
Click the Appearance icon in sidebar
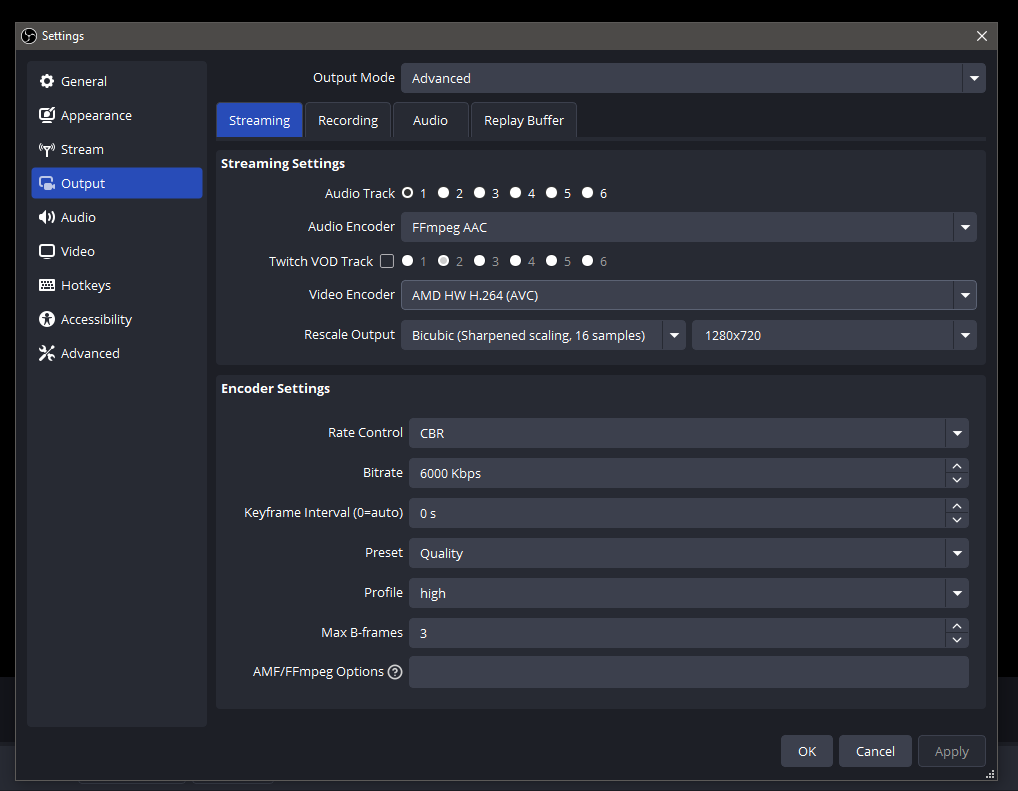click(x=47, y=115)
